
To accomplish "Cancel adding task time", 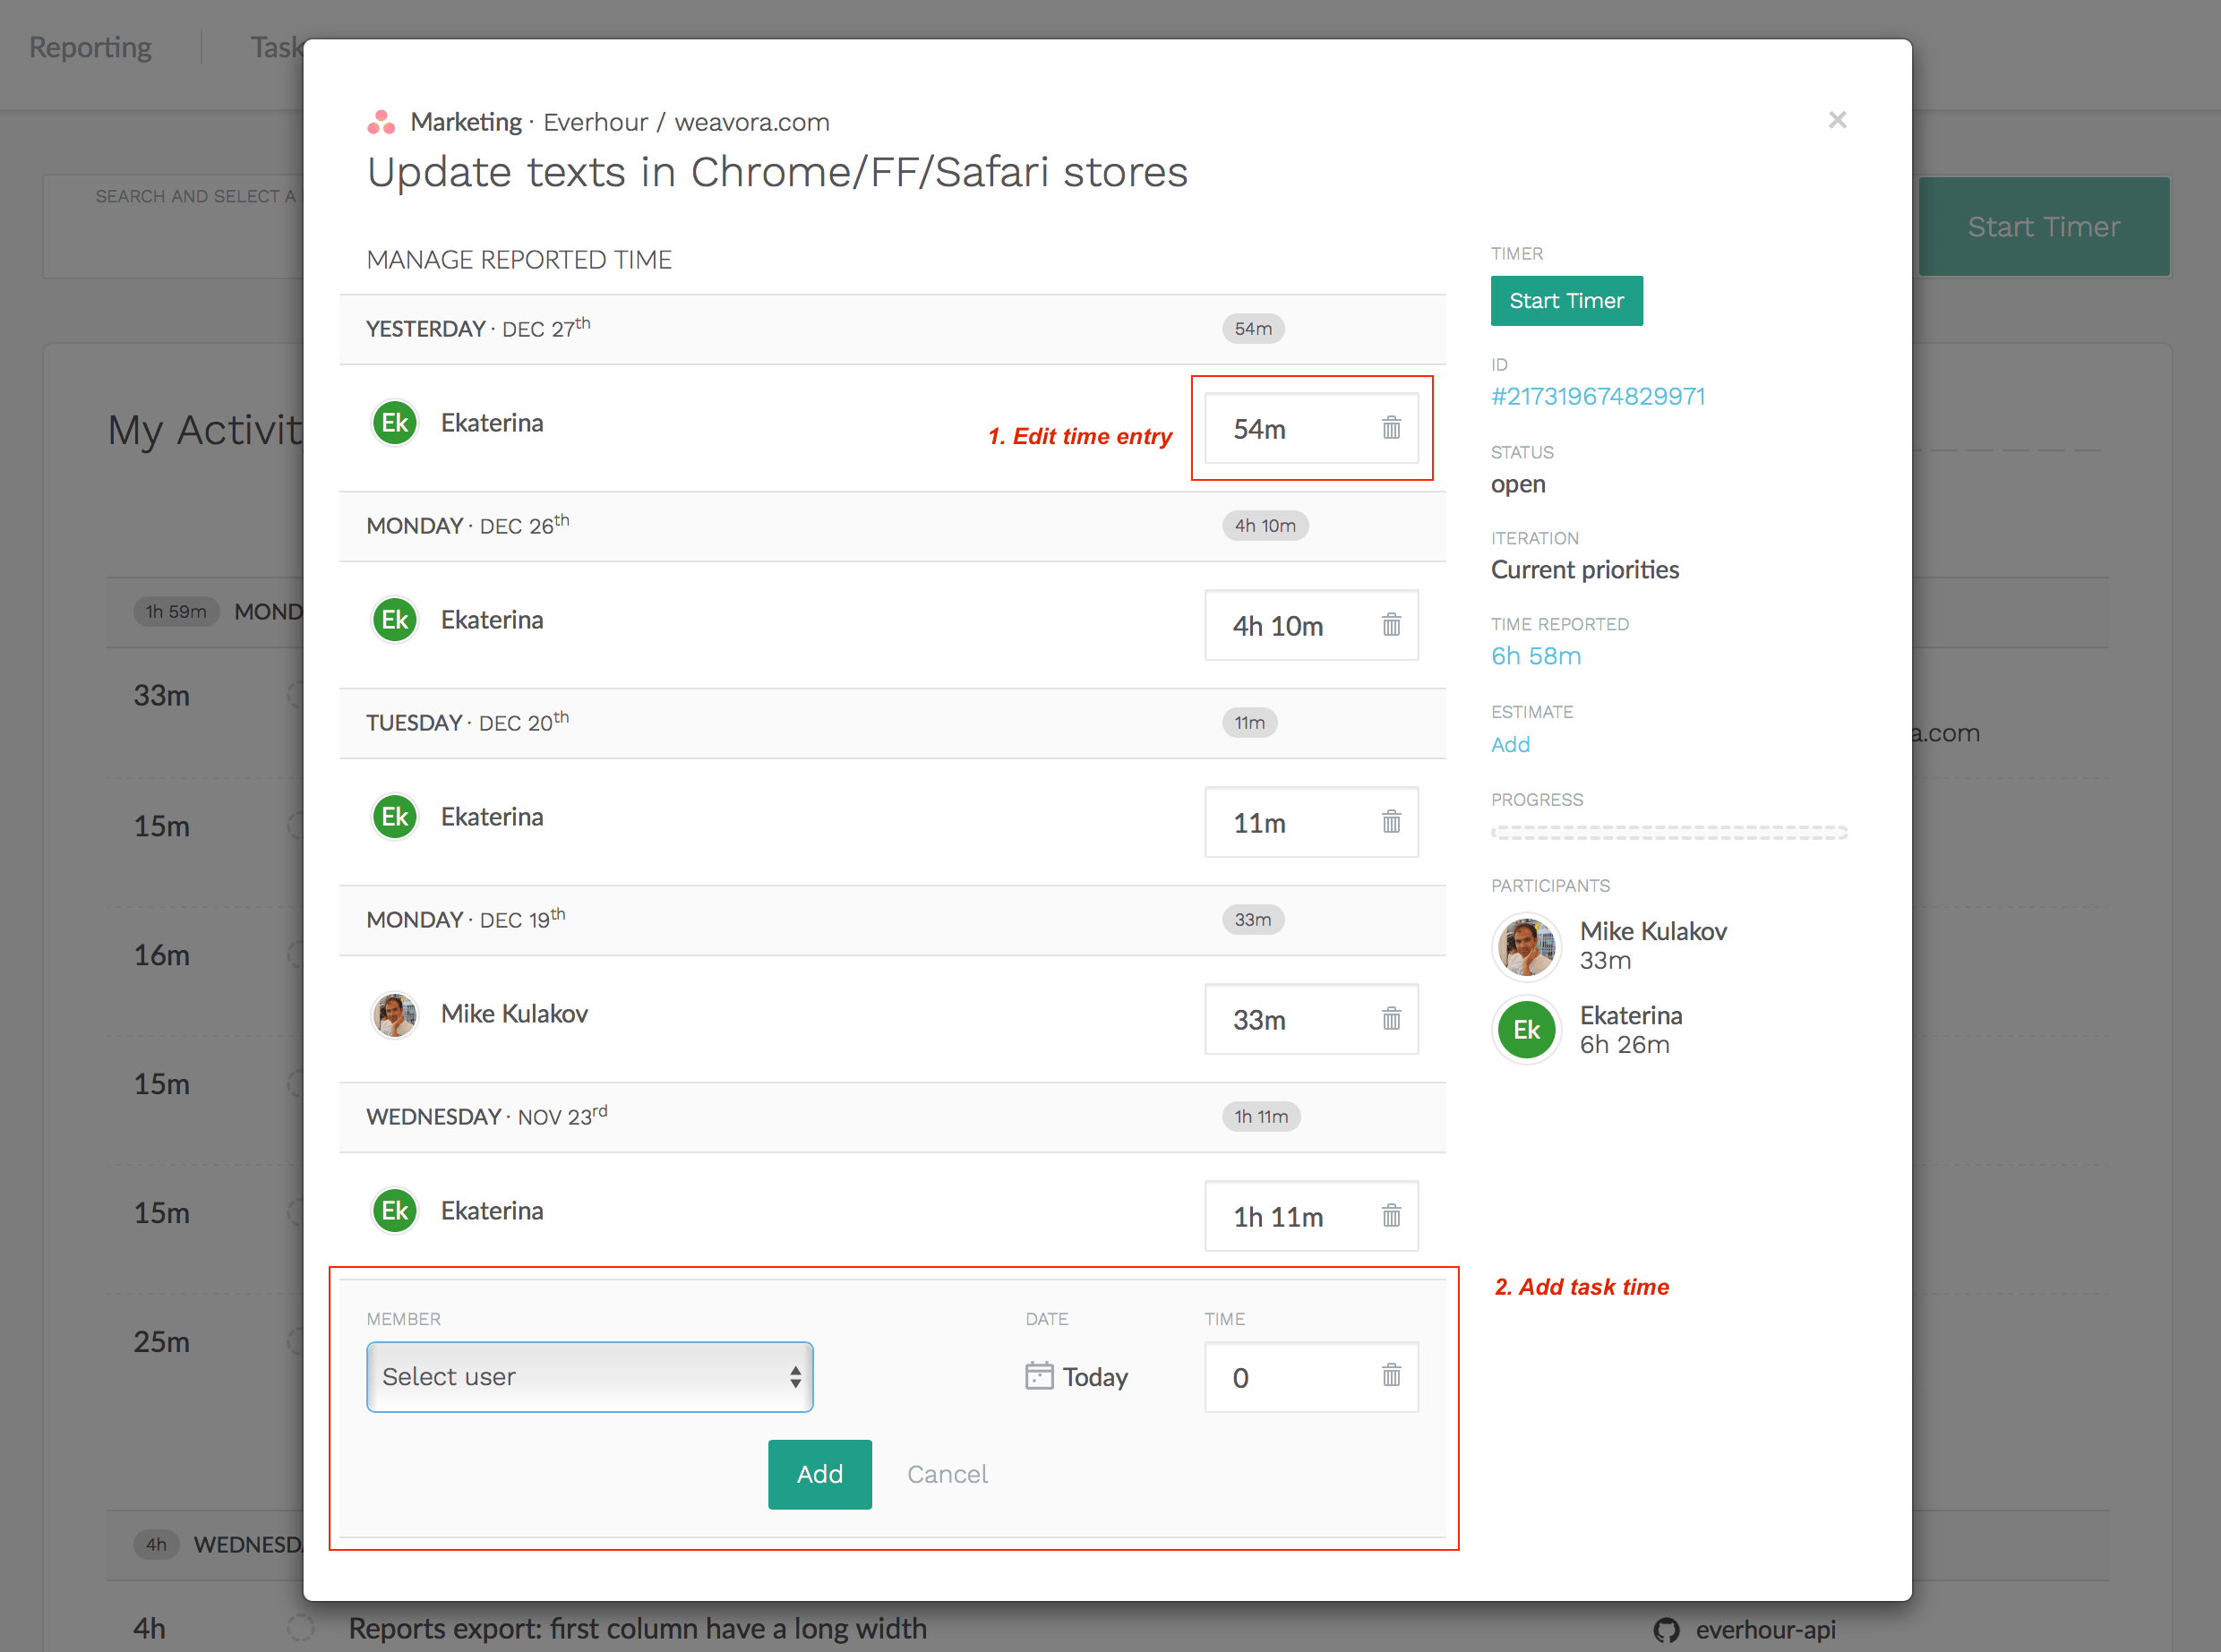I will [946, 1474].
